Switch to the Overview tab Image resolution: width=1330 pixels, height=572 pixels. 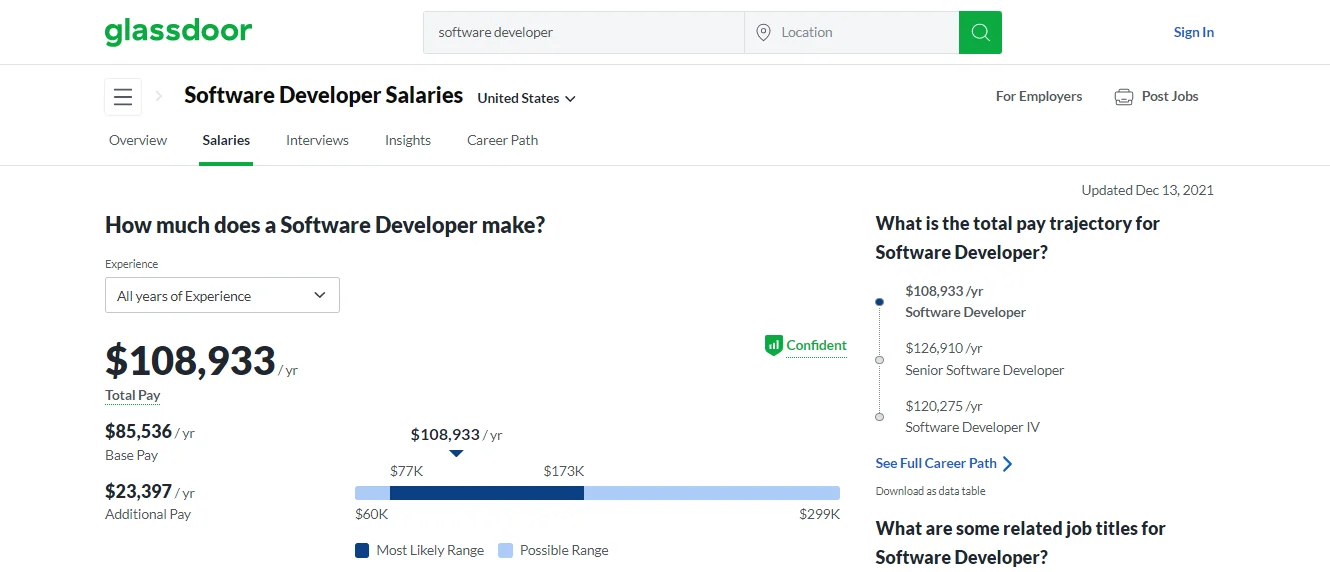pos(138,141)
